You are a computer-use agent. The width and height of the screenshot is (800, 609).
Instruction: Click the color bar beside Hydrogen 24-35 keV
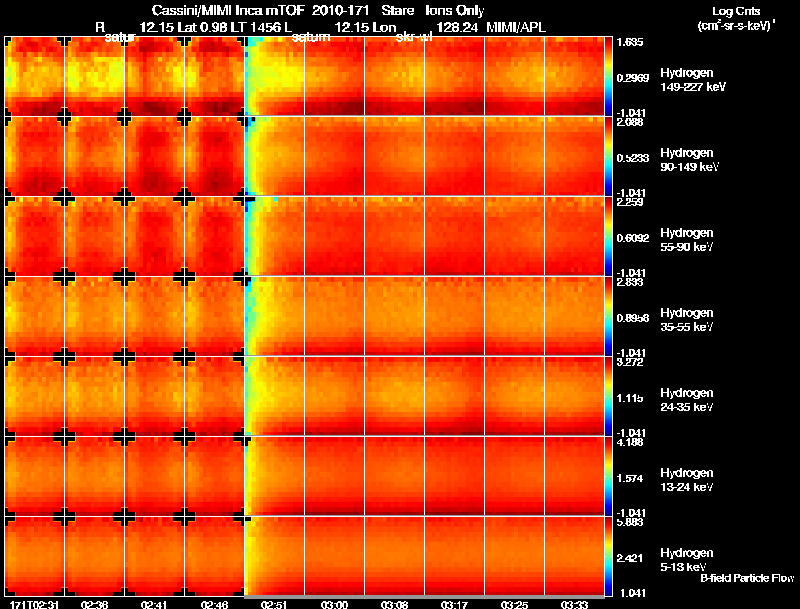(x=608, y=396)
